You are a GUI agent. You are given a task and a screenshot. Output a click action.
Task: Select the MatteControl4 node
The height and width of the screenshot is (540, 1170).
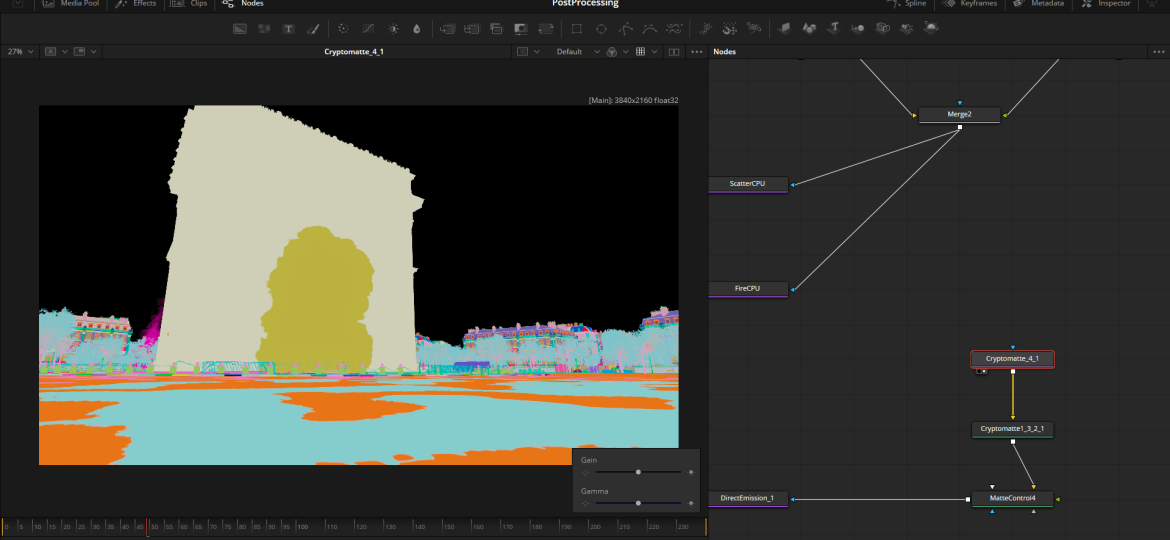coord(1012,498)
